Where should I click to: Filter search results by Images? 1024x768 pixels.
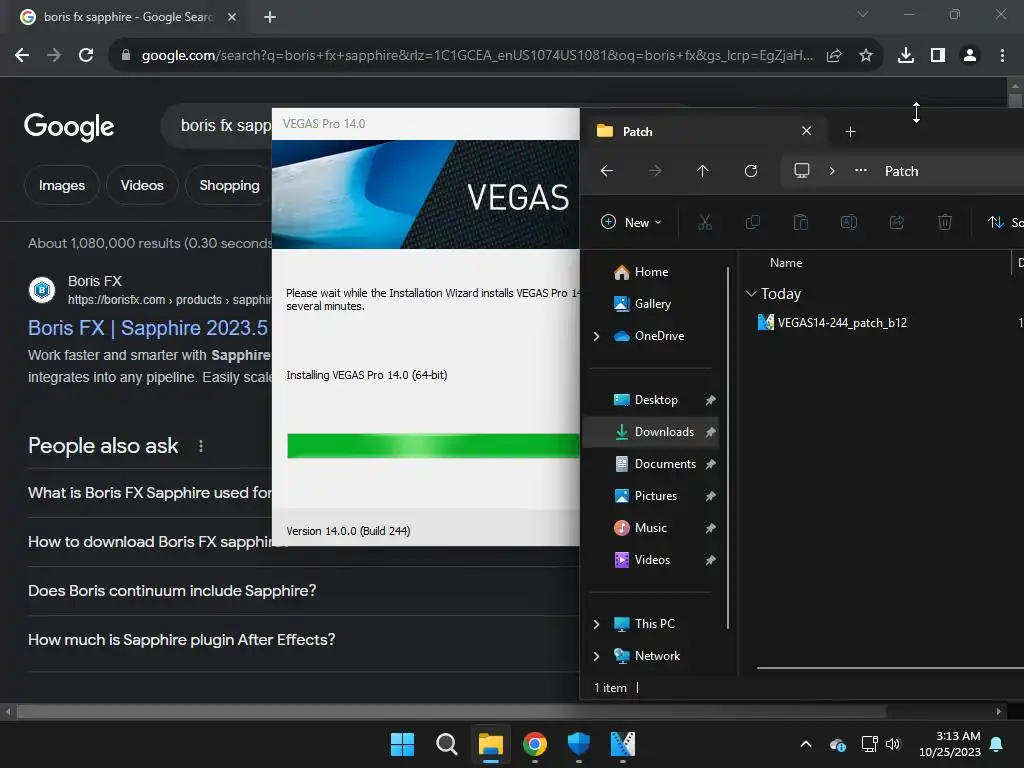[62, 185]
